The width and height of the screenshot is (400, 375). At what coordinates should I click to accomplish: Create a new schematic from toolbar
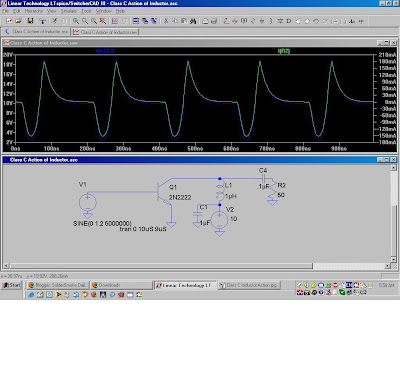click(9, 21)
